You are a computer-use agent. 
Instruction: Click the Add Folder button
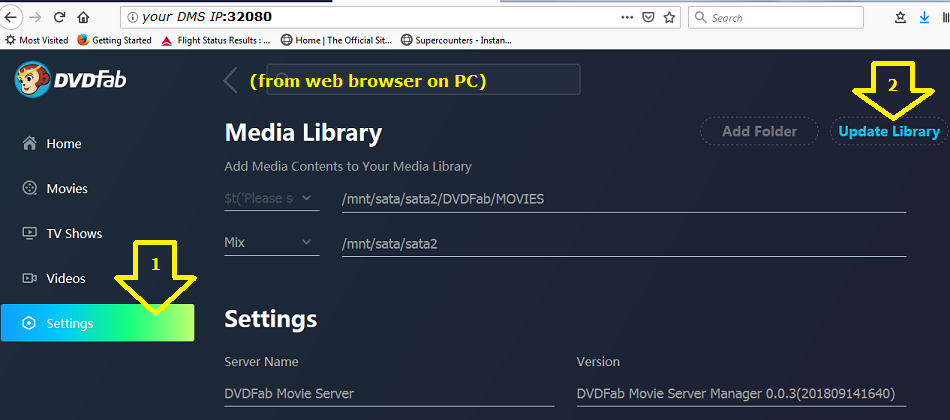click(759, 131)
